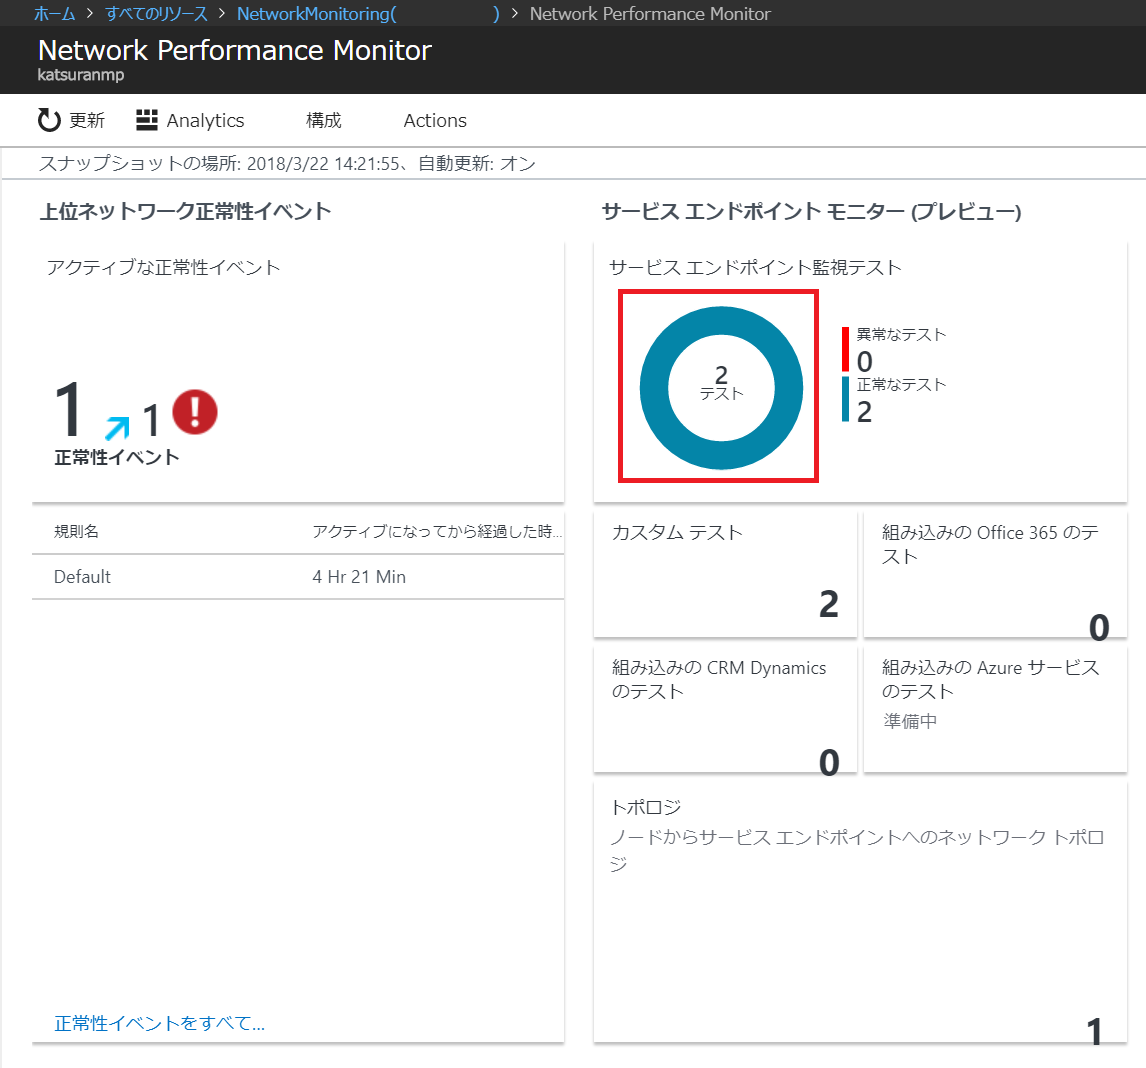Screen dimensions: 1146x1068
Task: Open the Actions menu
Action: click(x=434, y=120)
